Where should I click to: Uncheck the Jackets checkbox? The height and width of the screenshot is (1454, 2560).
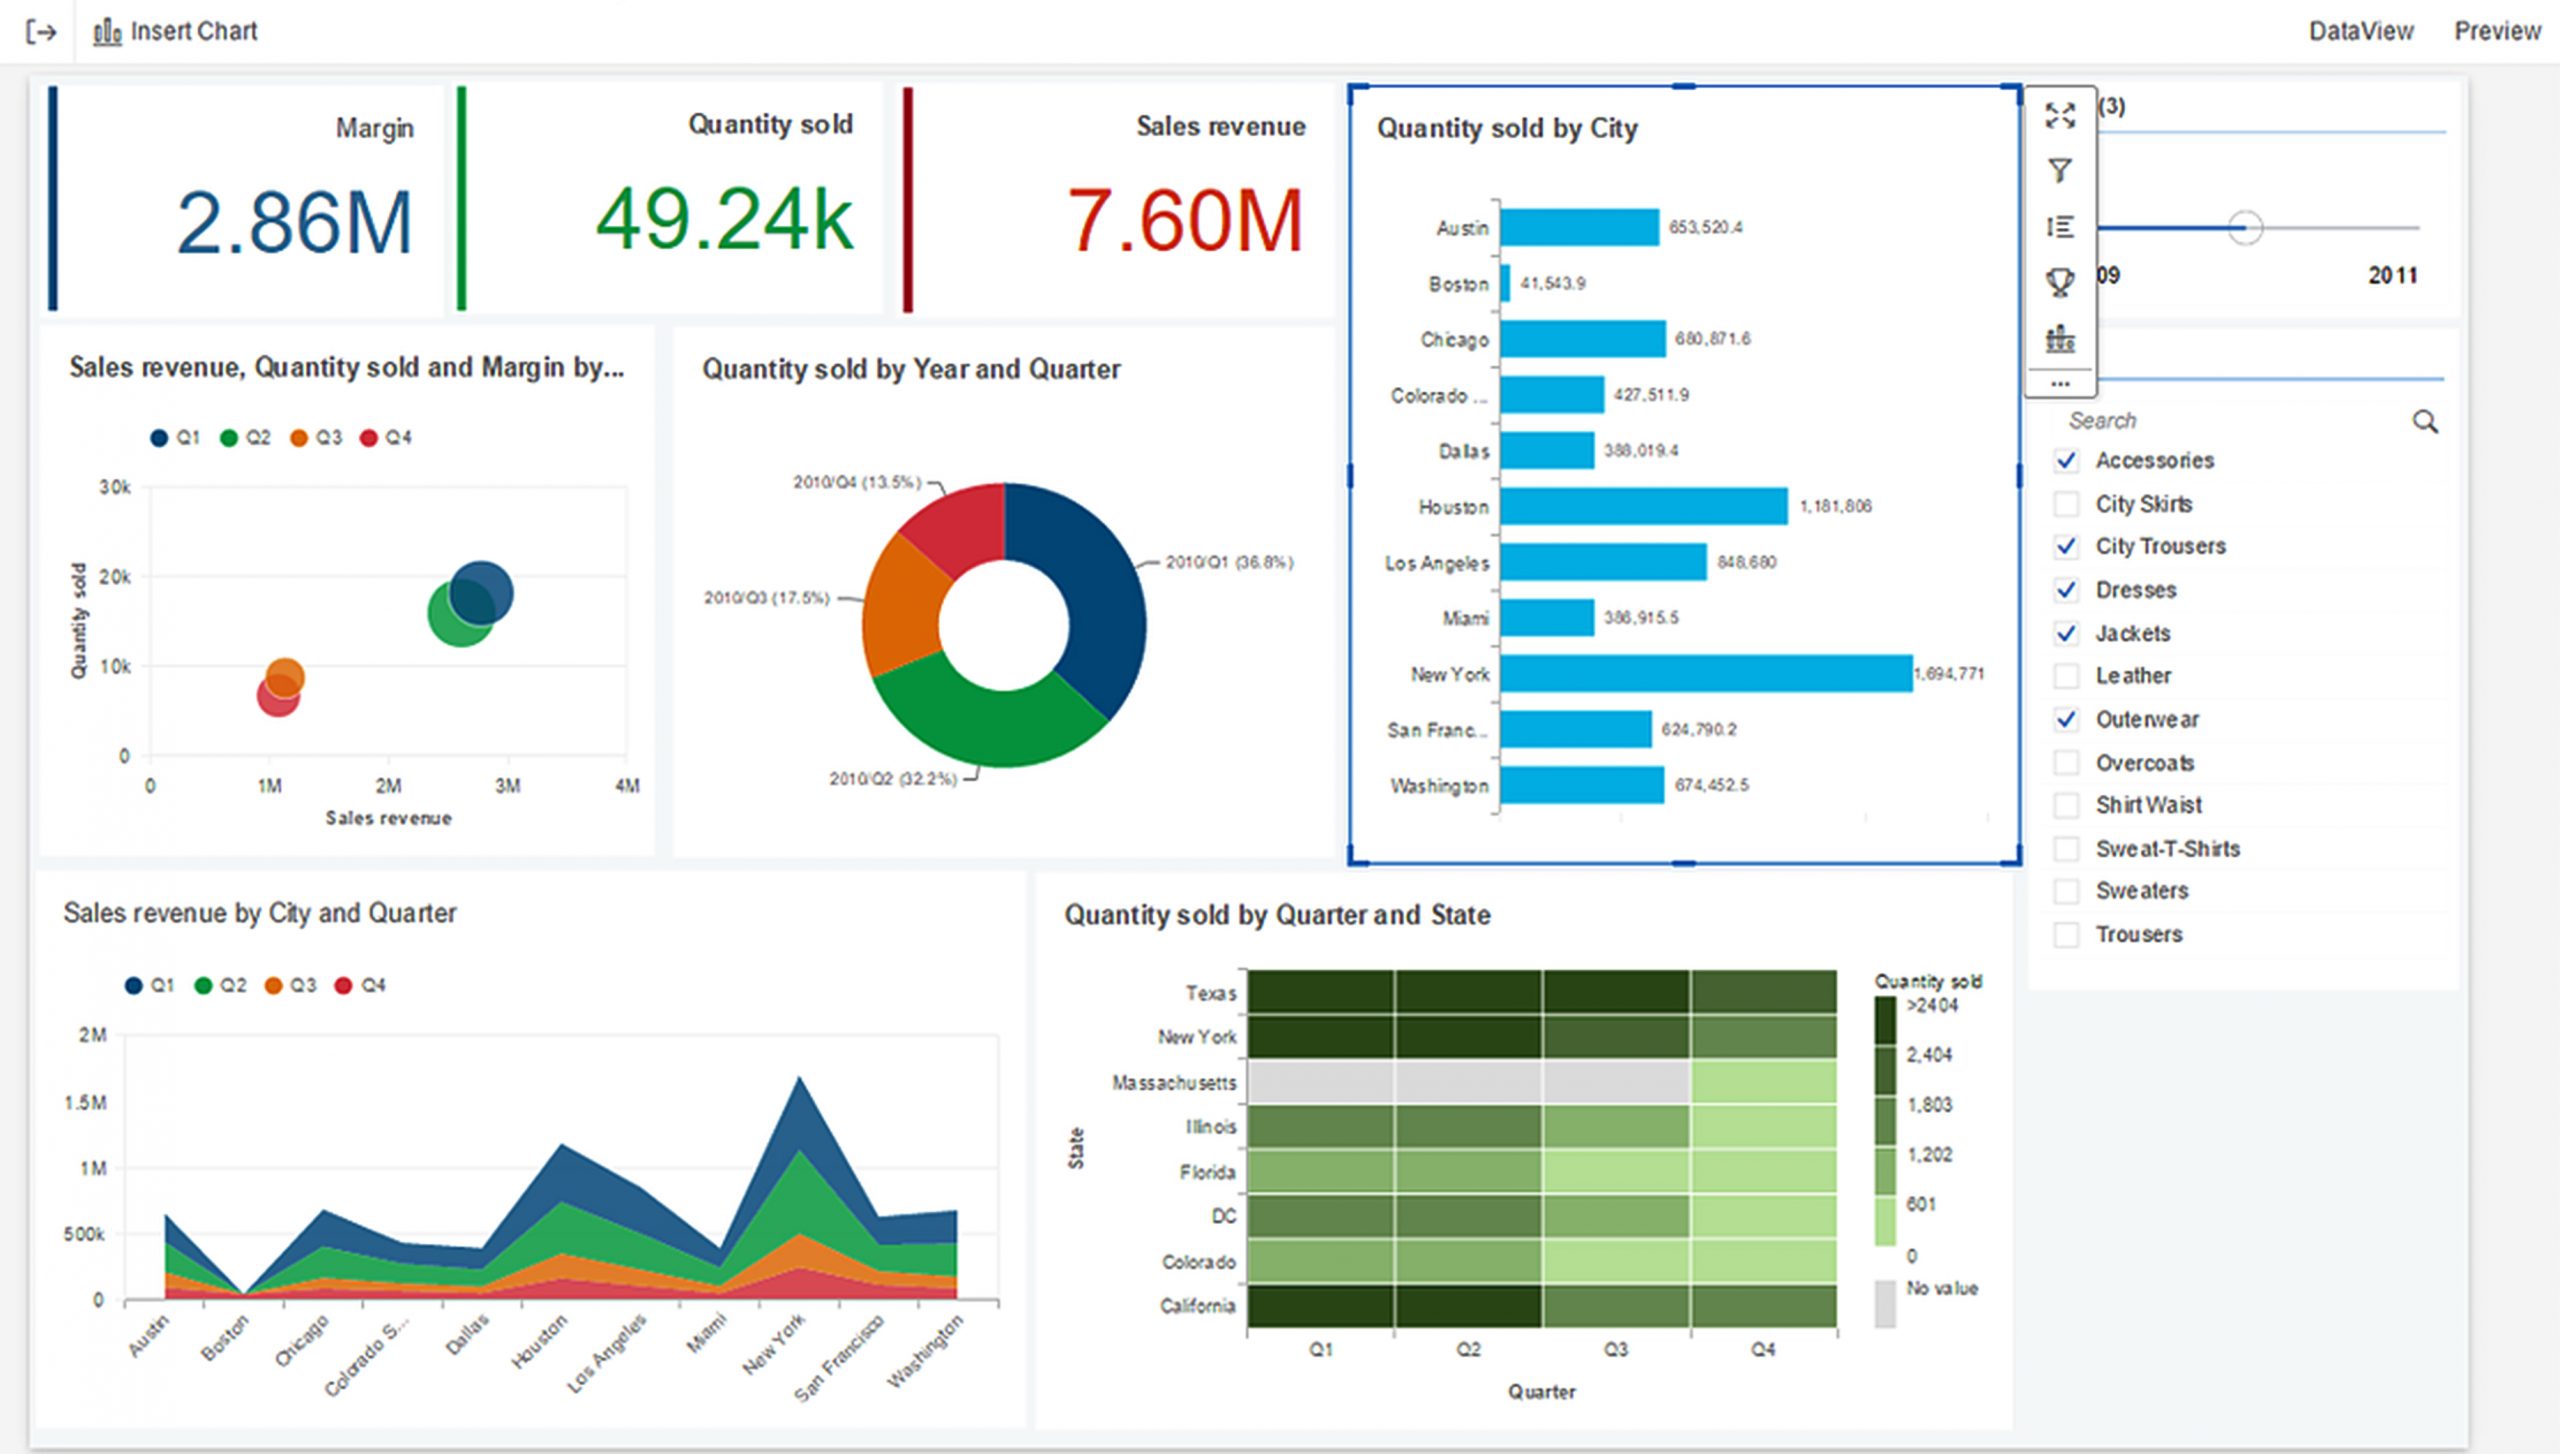click(2066, 633)
